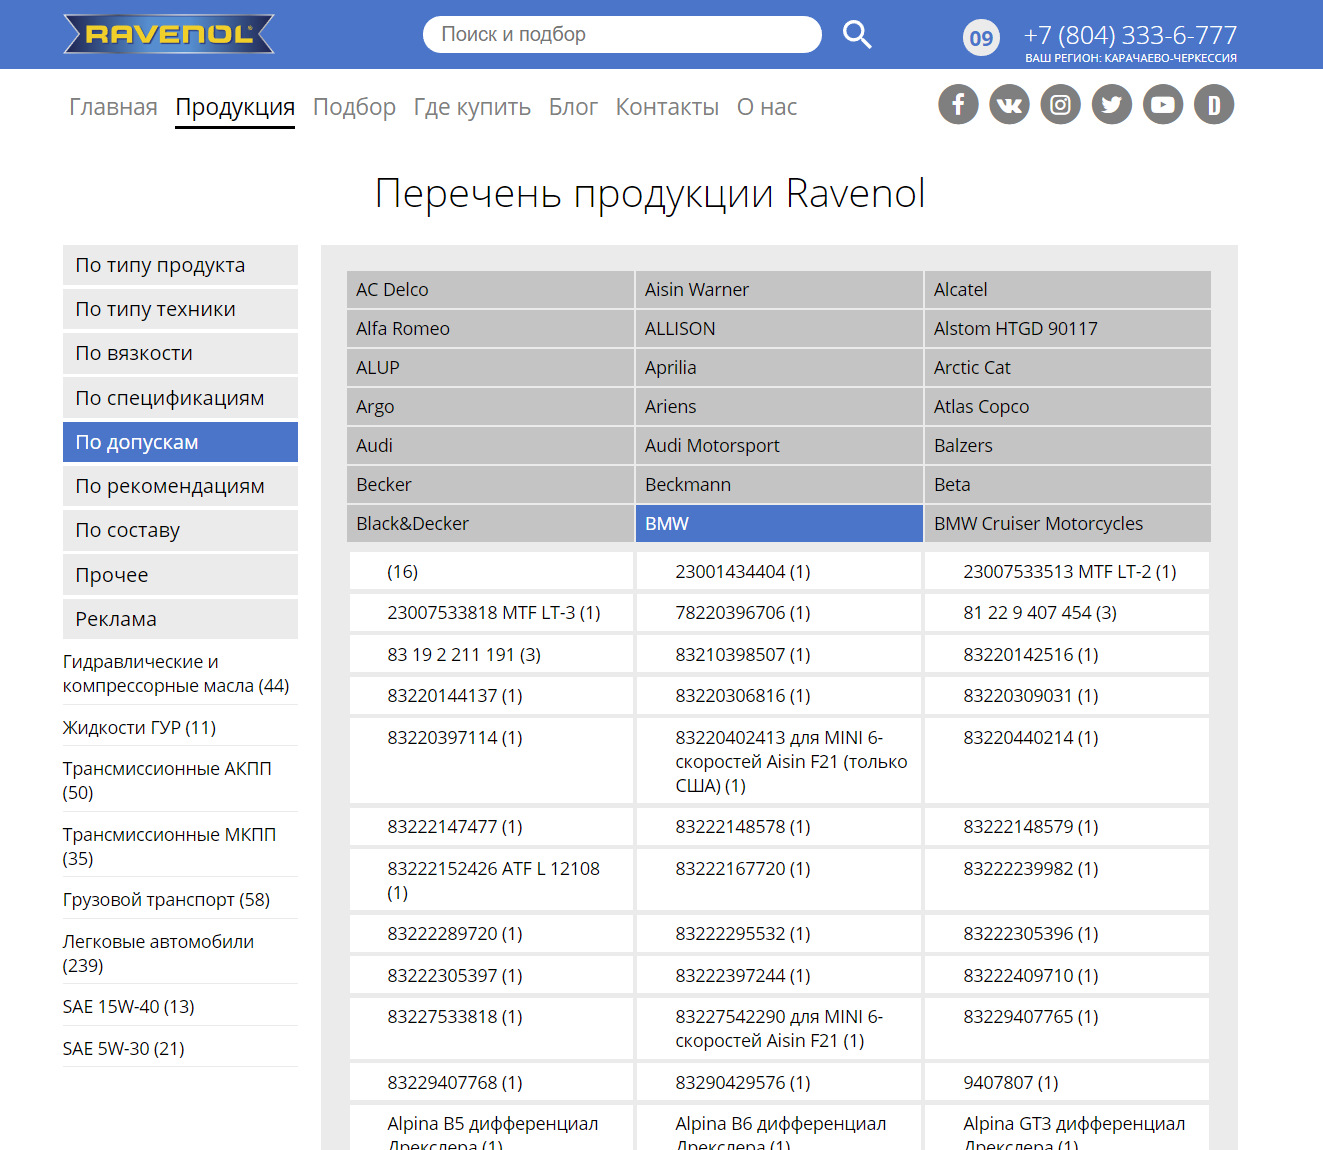Screen dimensions: 1323x1150
Task: Expand the Alfa Romeo brand row
Action: click(490, 329)
